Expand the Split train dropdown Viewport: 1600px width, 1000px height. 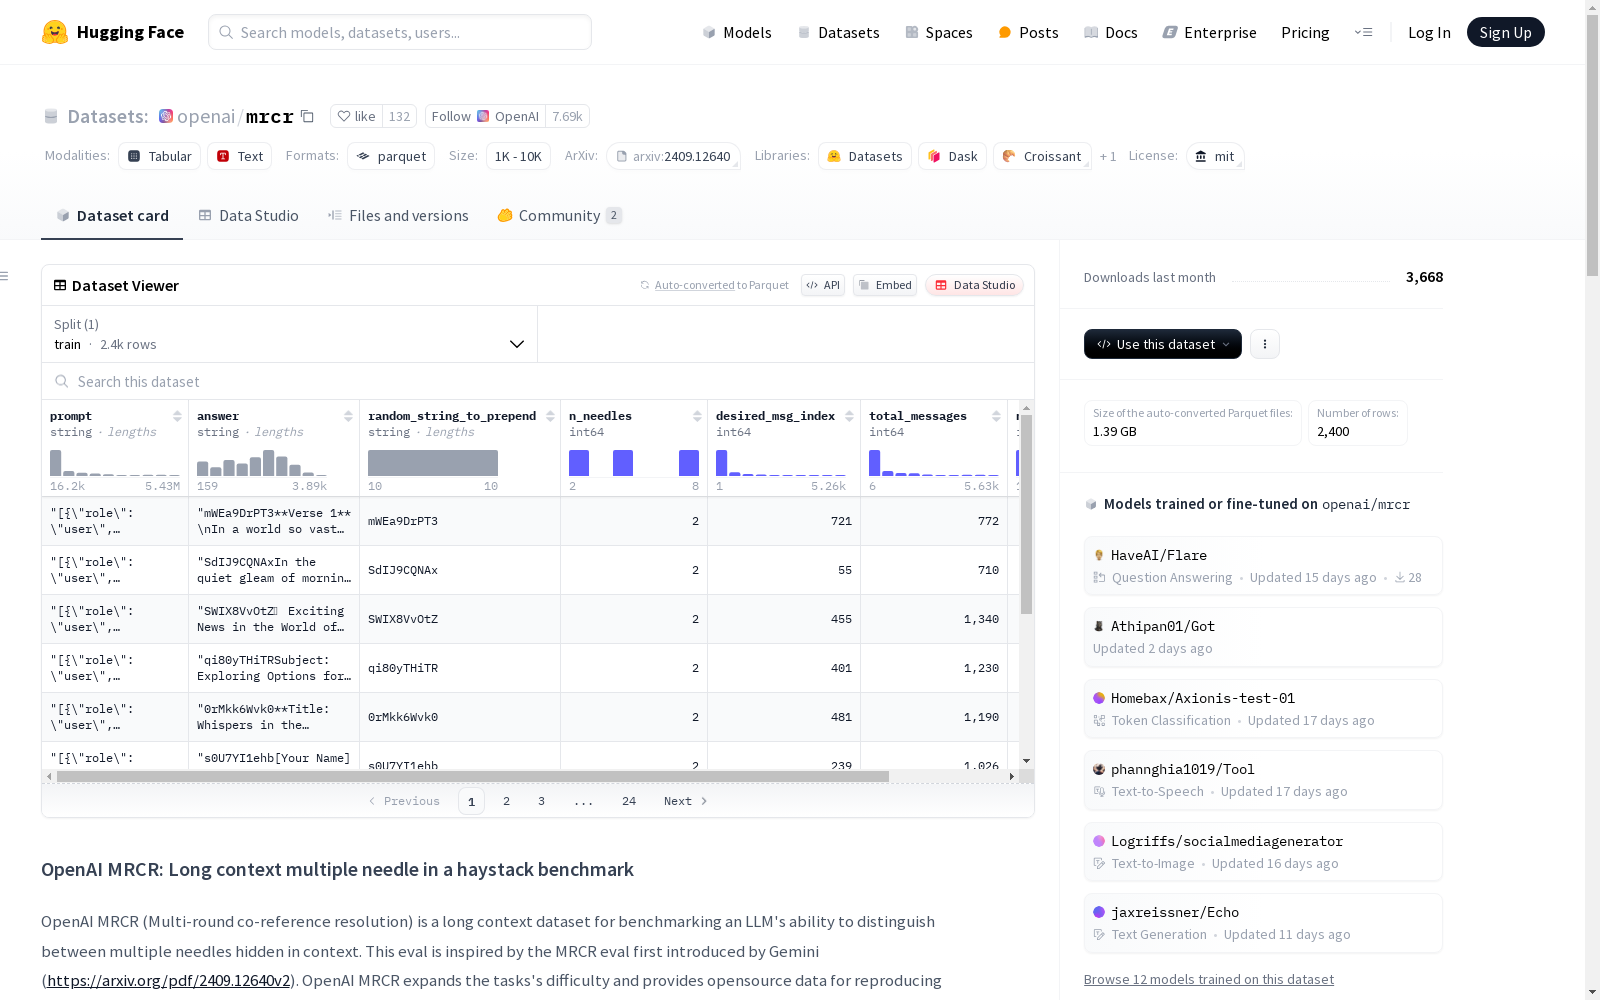[289, 334]
